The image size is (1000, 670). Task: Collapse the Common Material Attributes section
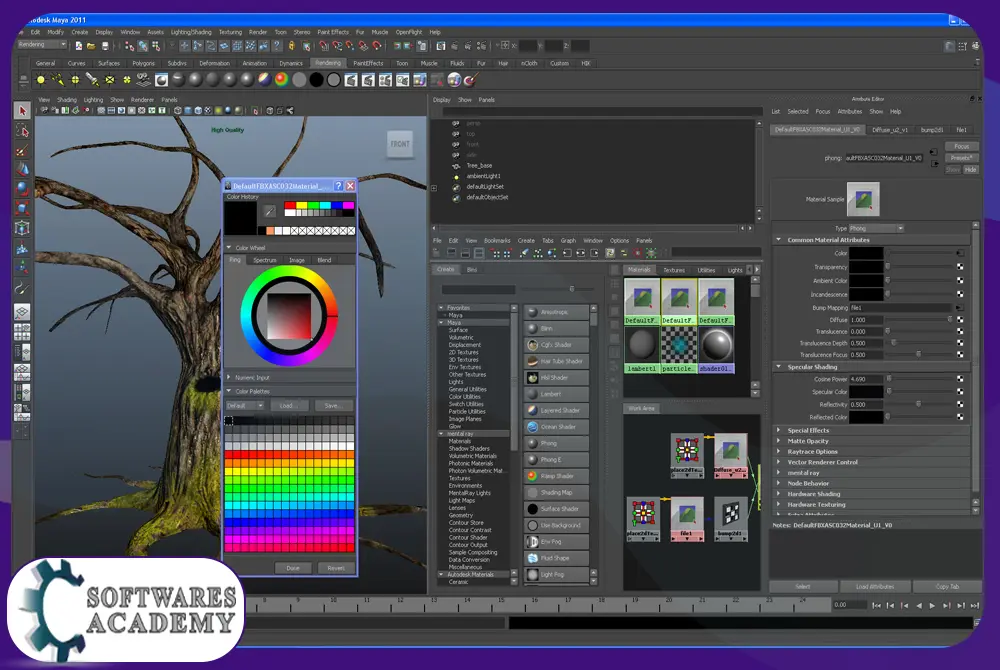pos(779,240)
